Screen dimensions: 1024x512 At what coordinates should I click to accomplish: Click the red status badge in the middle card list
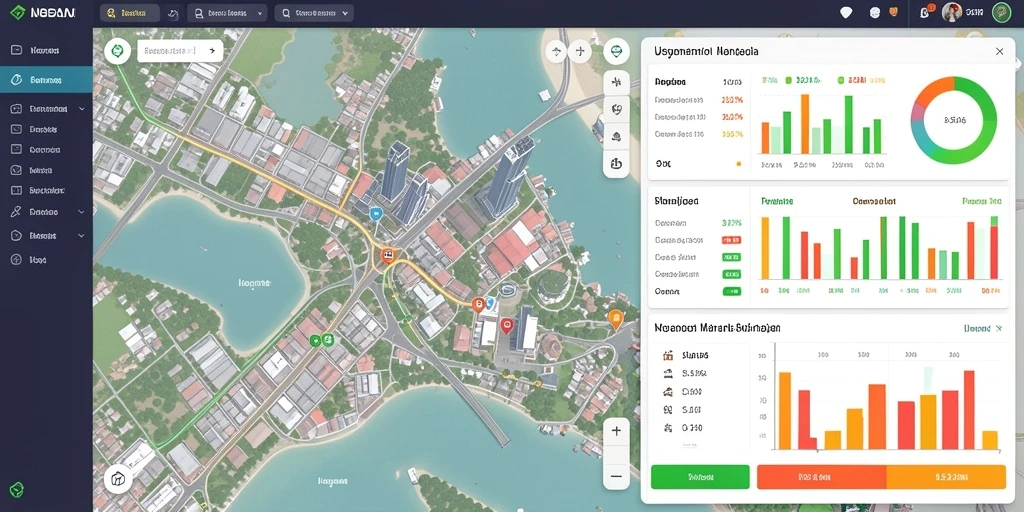pyautogui.click(x=731, y=240)
